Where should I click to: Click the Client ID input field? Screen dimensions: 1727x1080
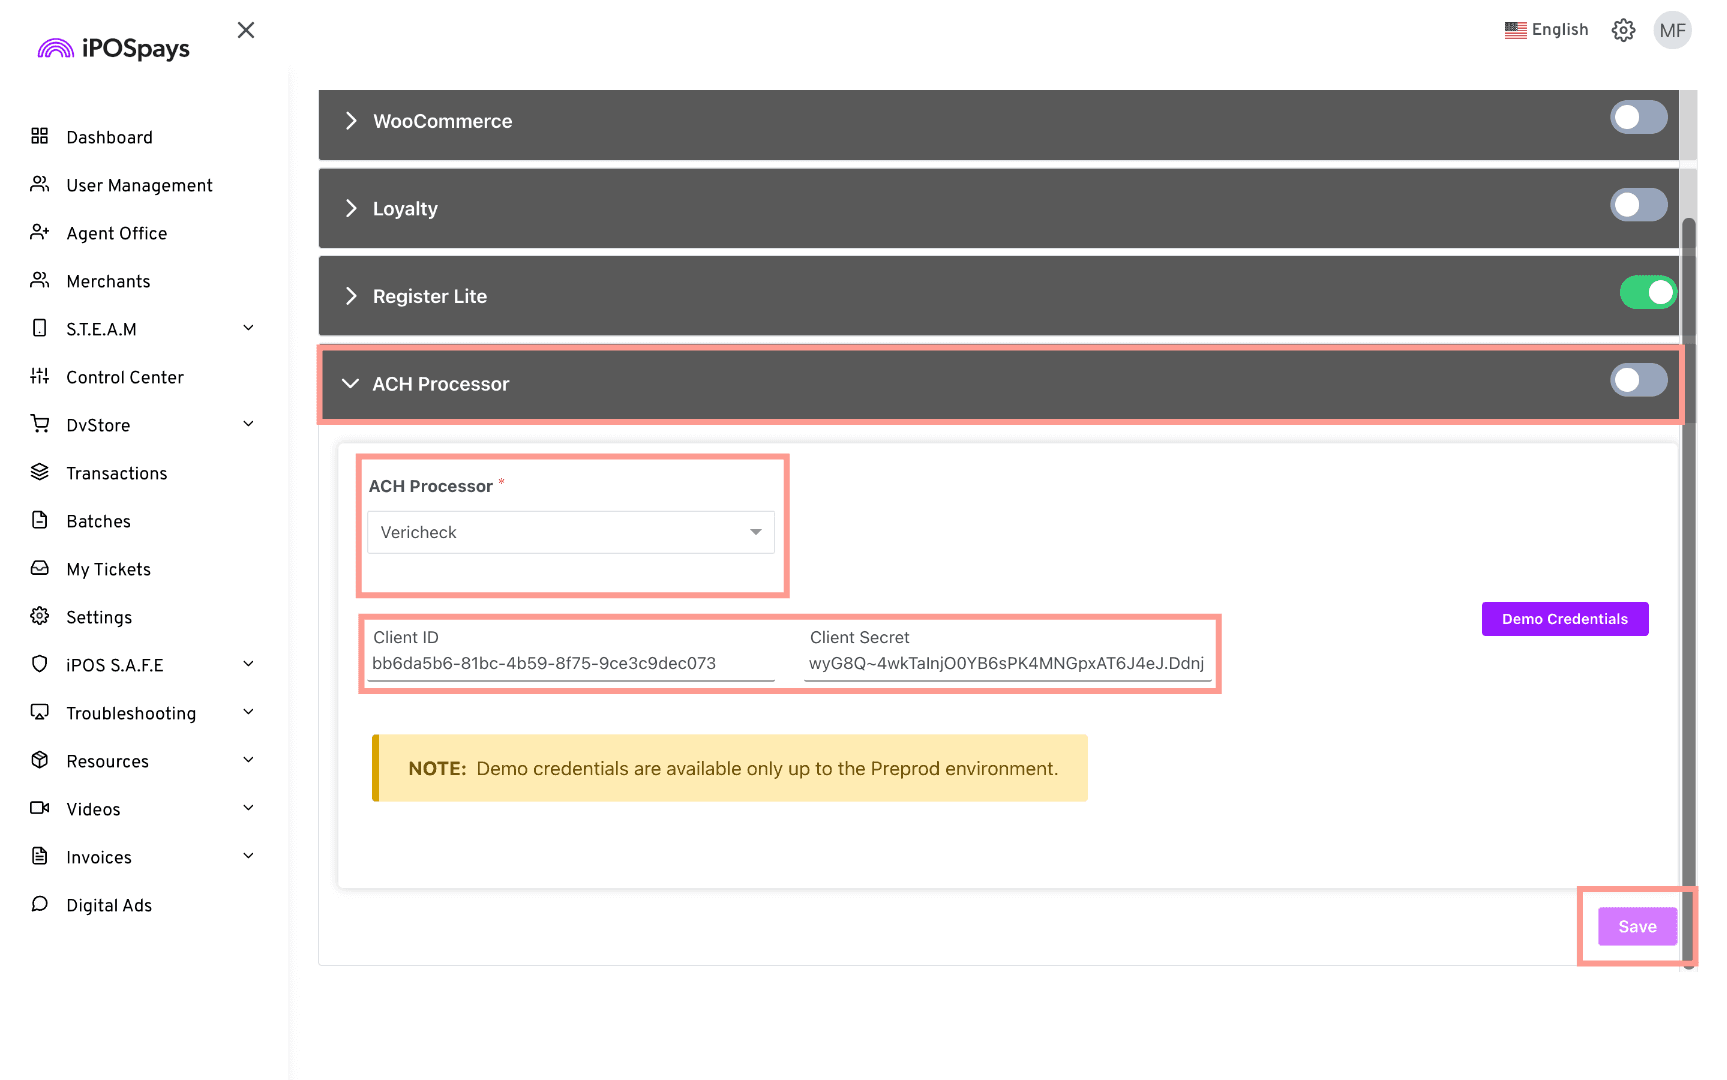pos(571,663)
